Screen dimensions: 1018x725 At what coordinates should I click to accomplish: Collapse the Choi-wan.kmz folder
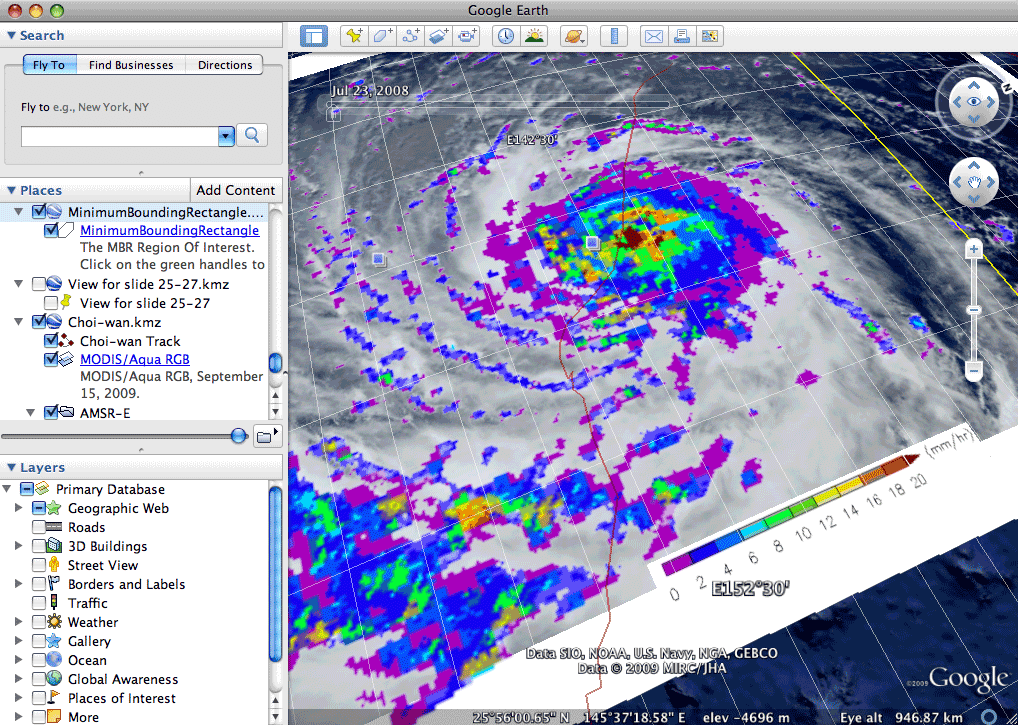click(x=19, y=322)
